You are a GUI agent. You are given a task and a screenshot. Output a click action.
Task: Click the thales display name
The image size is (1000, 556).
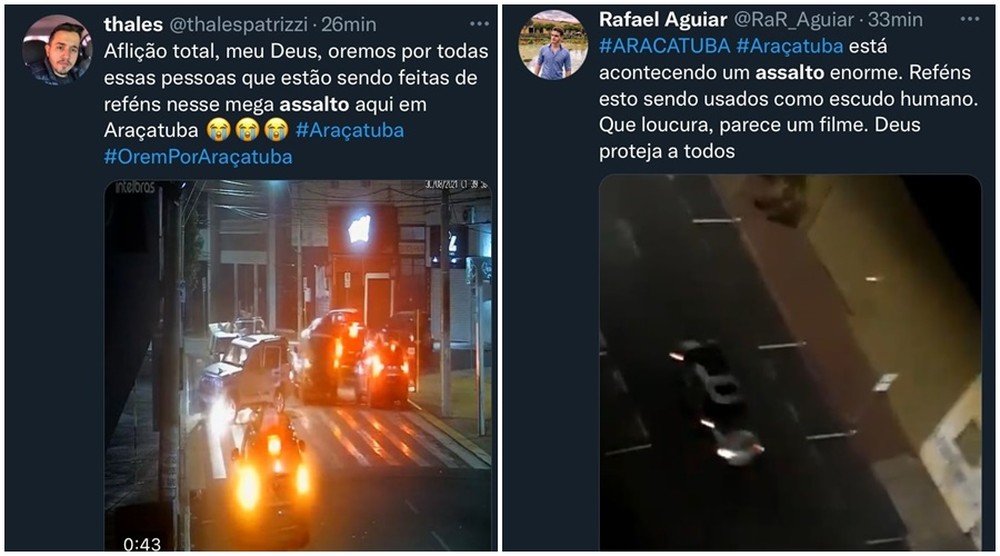click(133, 24)
